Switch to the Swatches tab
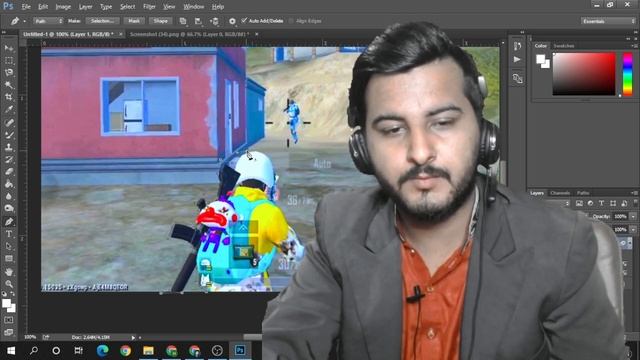Viewport: 640px width, 360px height. [x=564, y=46]
